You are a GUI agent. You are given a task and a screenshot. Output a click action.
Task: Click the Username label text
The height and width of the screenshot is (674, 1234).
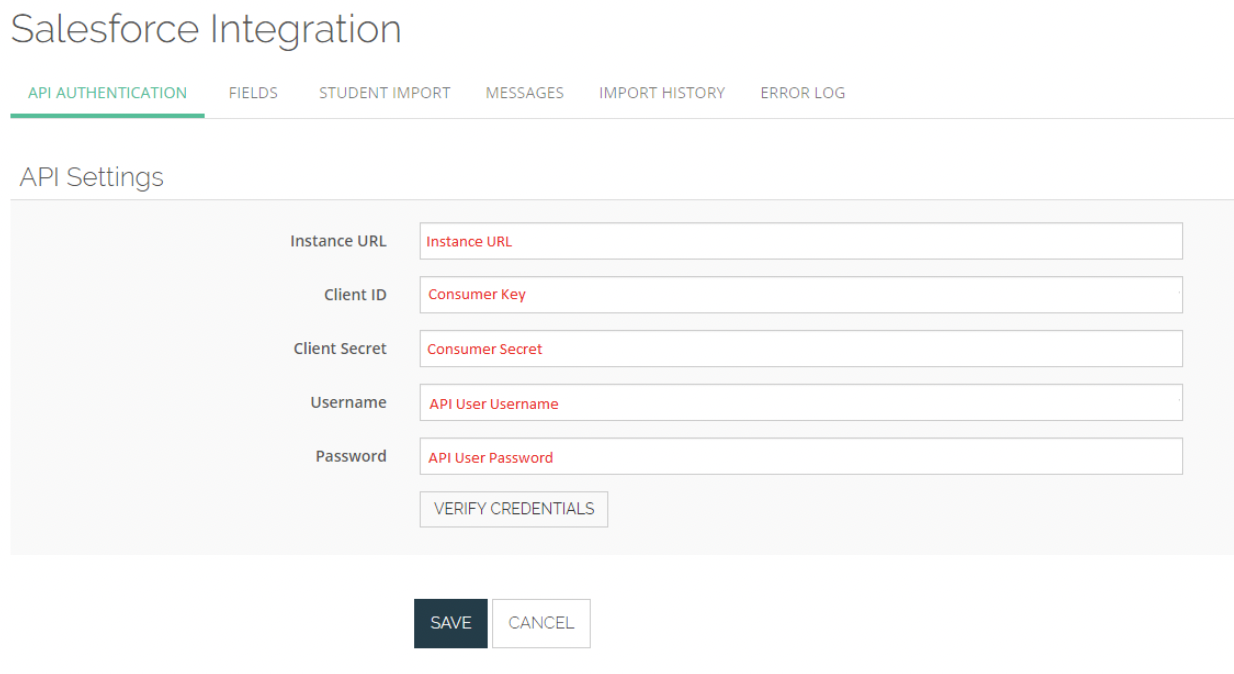tap(348, 402)
